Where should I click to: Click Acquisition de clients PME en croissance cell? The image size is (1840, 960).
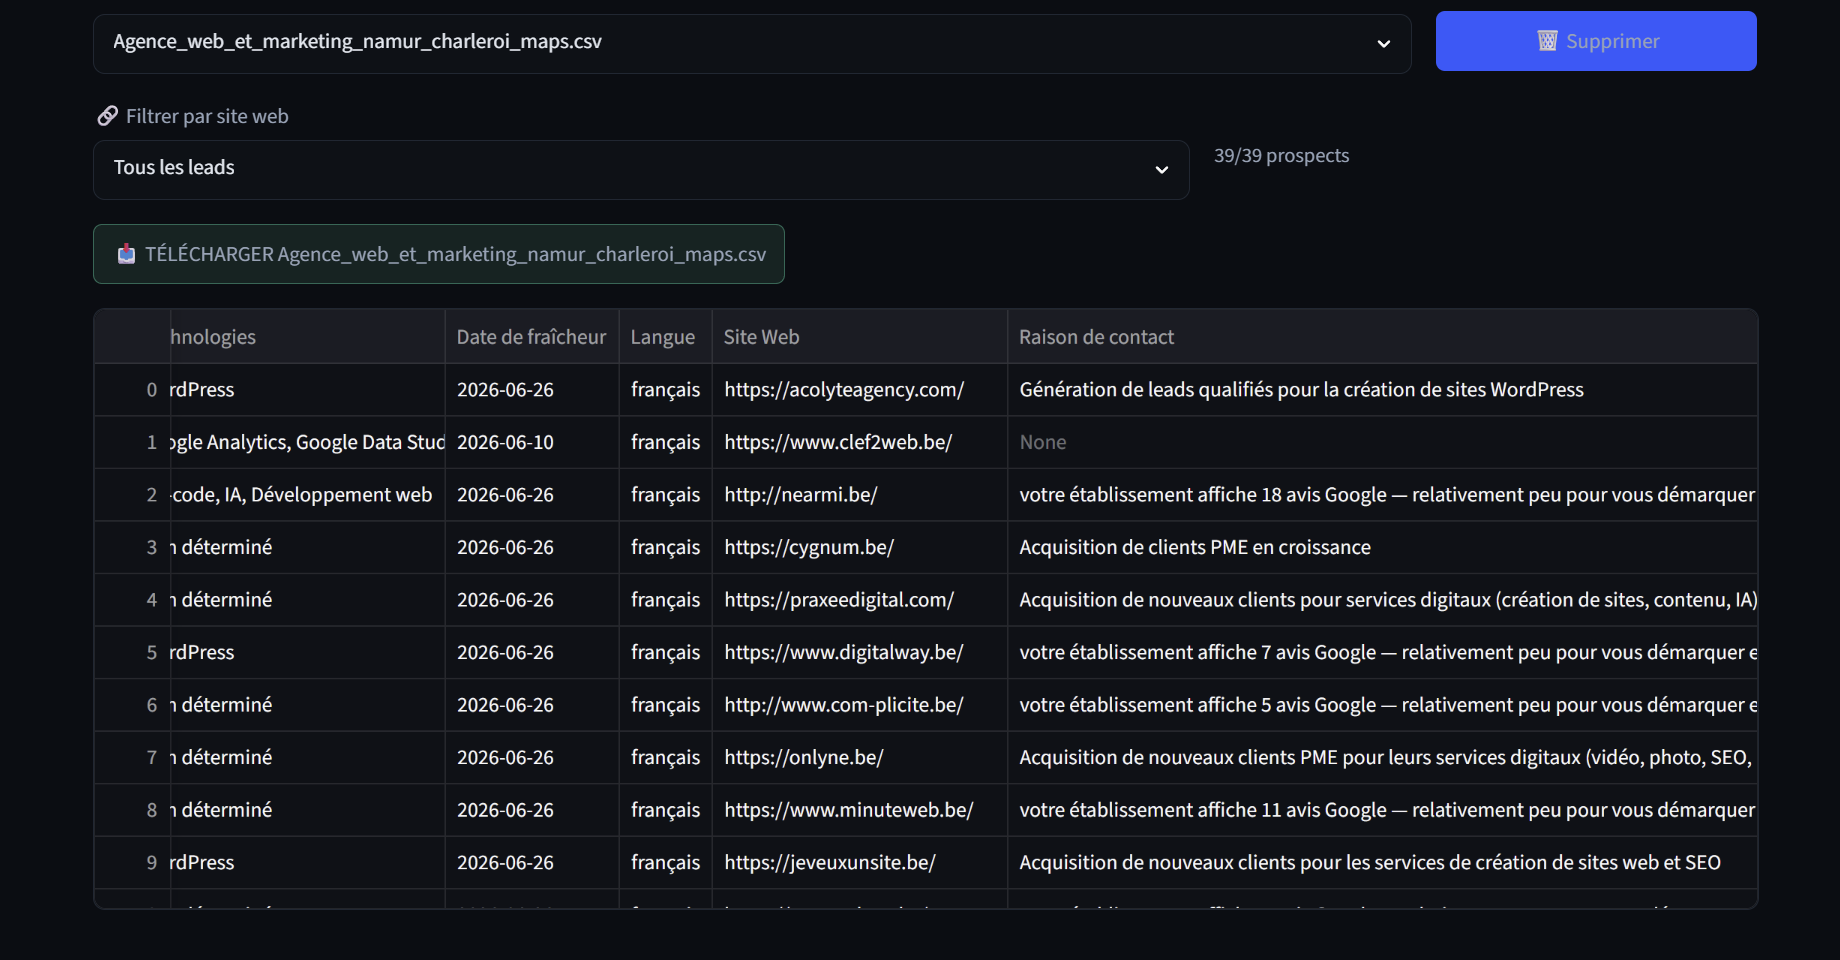1382,547
